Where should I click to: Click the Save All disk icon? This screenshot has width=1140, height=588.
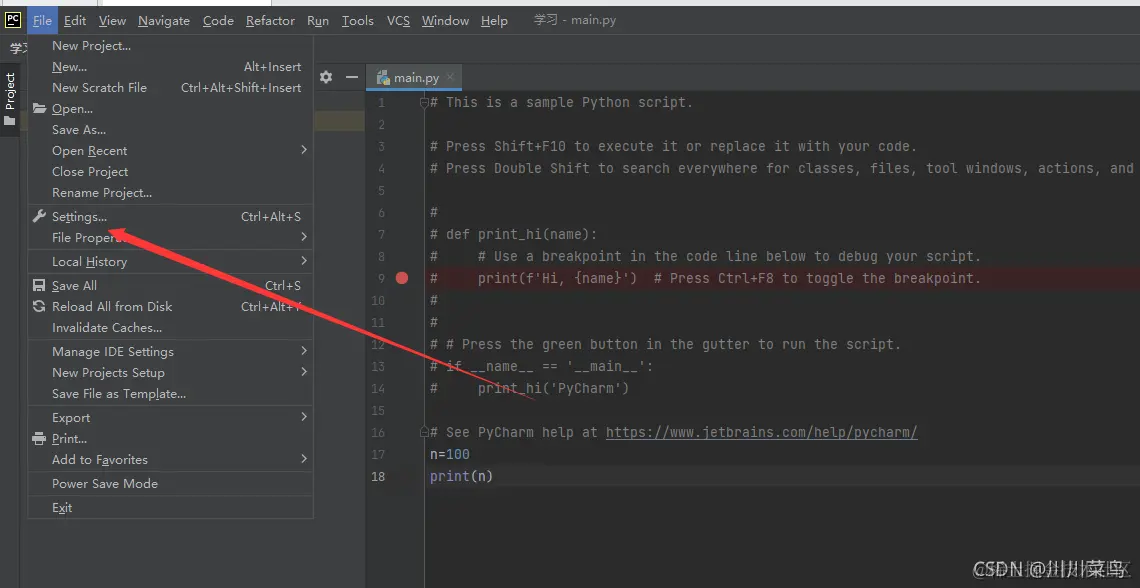pyautogui.click(x=39, y=286)
